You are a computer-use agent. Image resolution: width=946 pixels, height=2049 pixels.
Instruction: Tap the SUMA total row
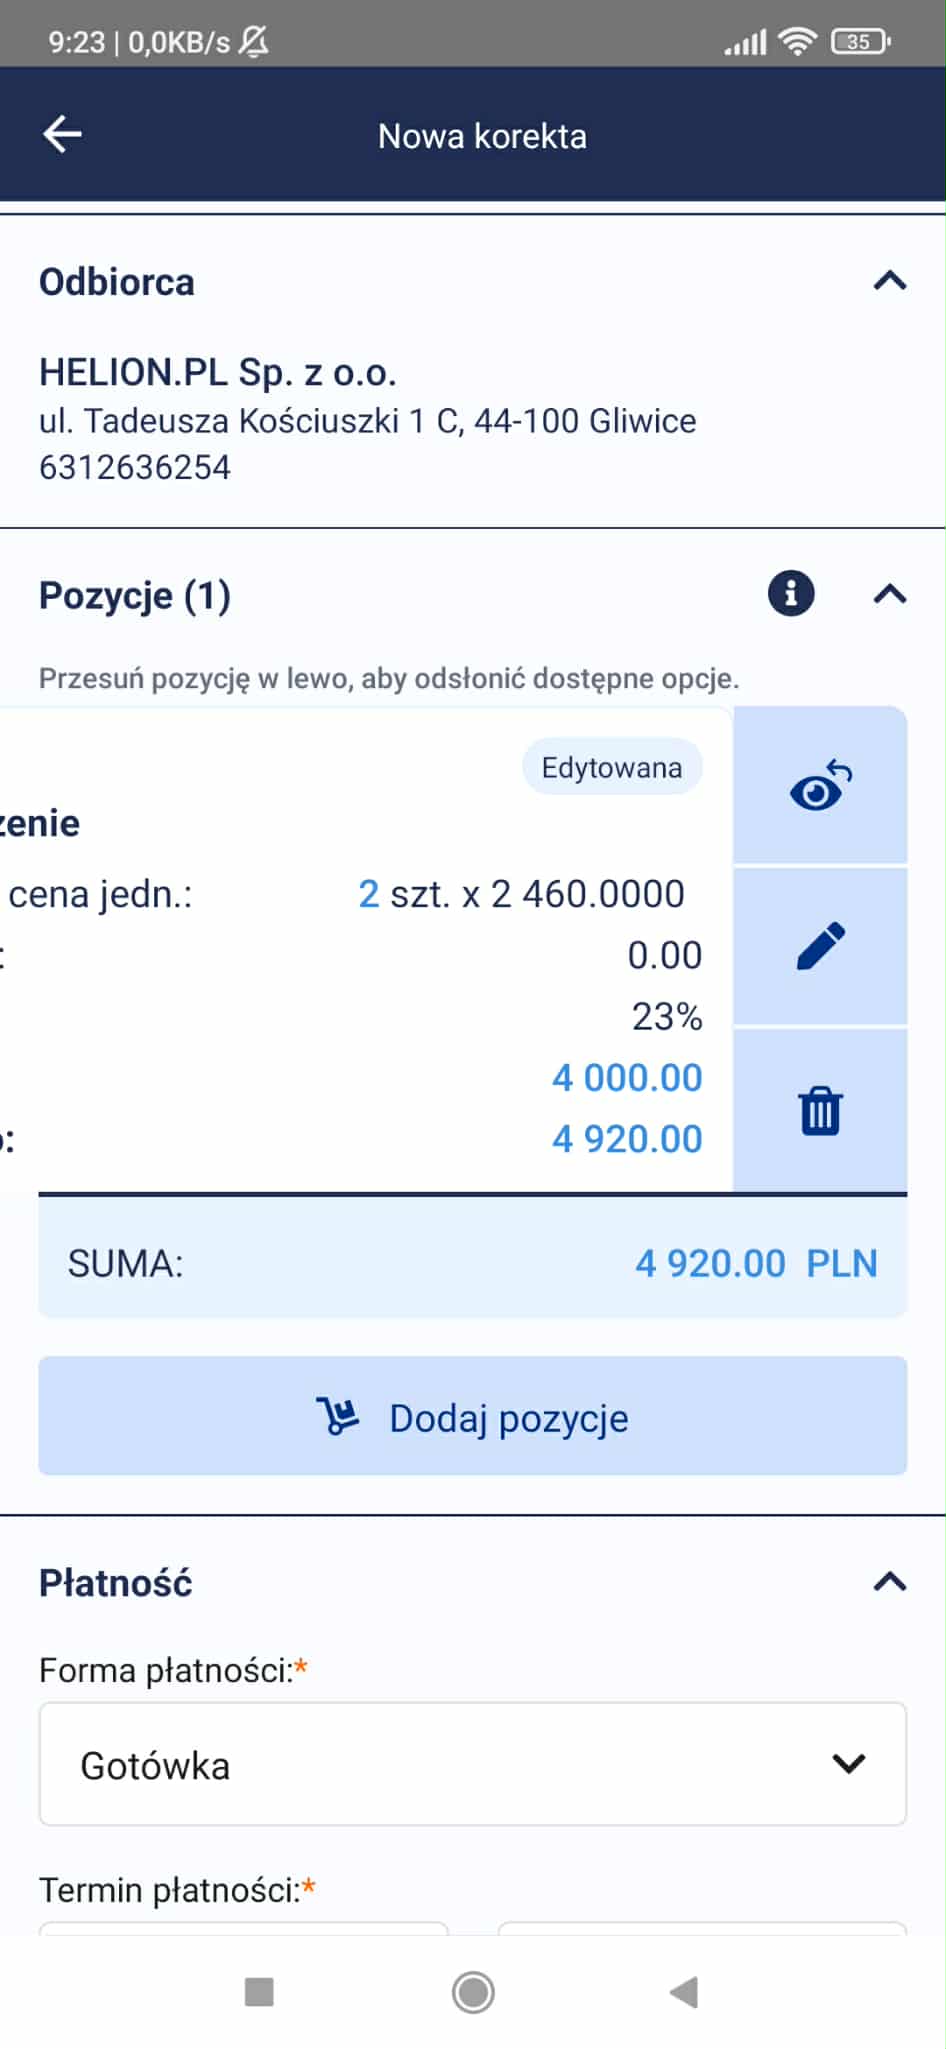click(x=473, y=1263)
